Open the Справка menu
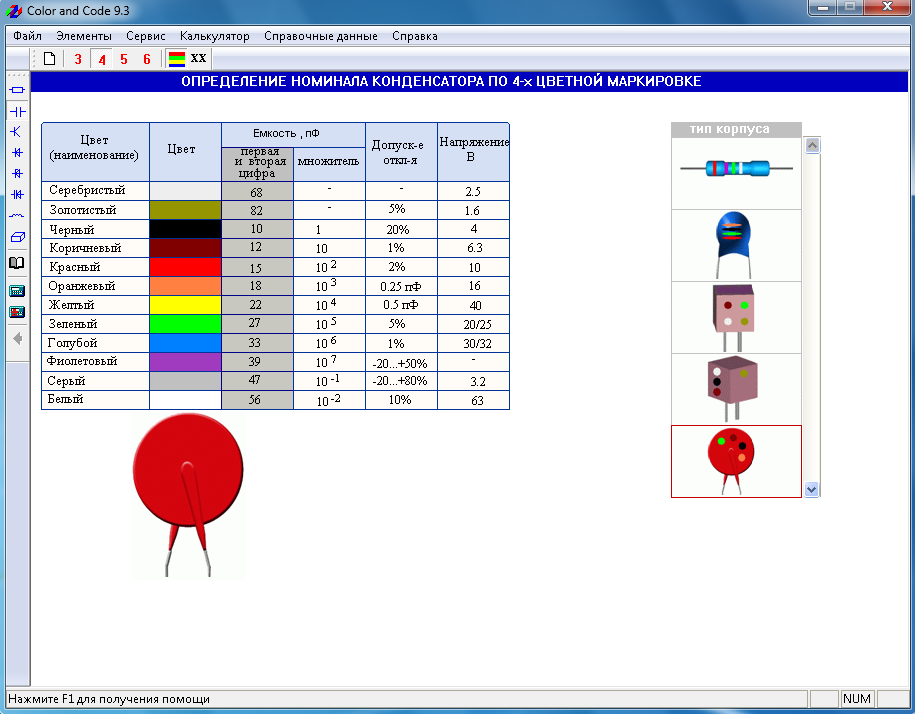The image size is (915, 714). [x=414, y=36]
